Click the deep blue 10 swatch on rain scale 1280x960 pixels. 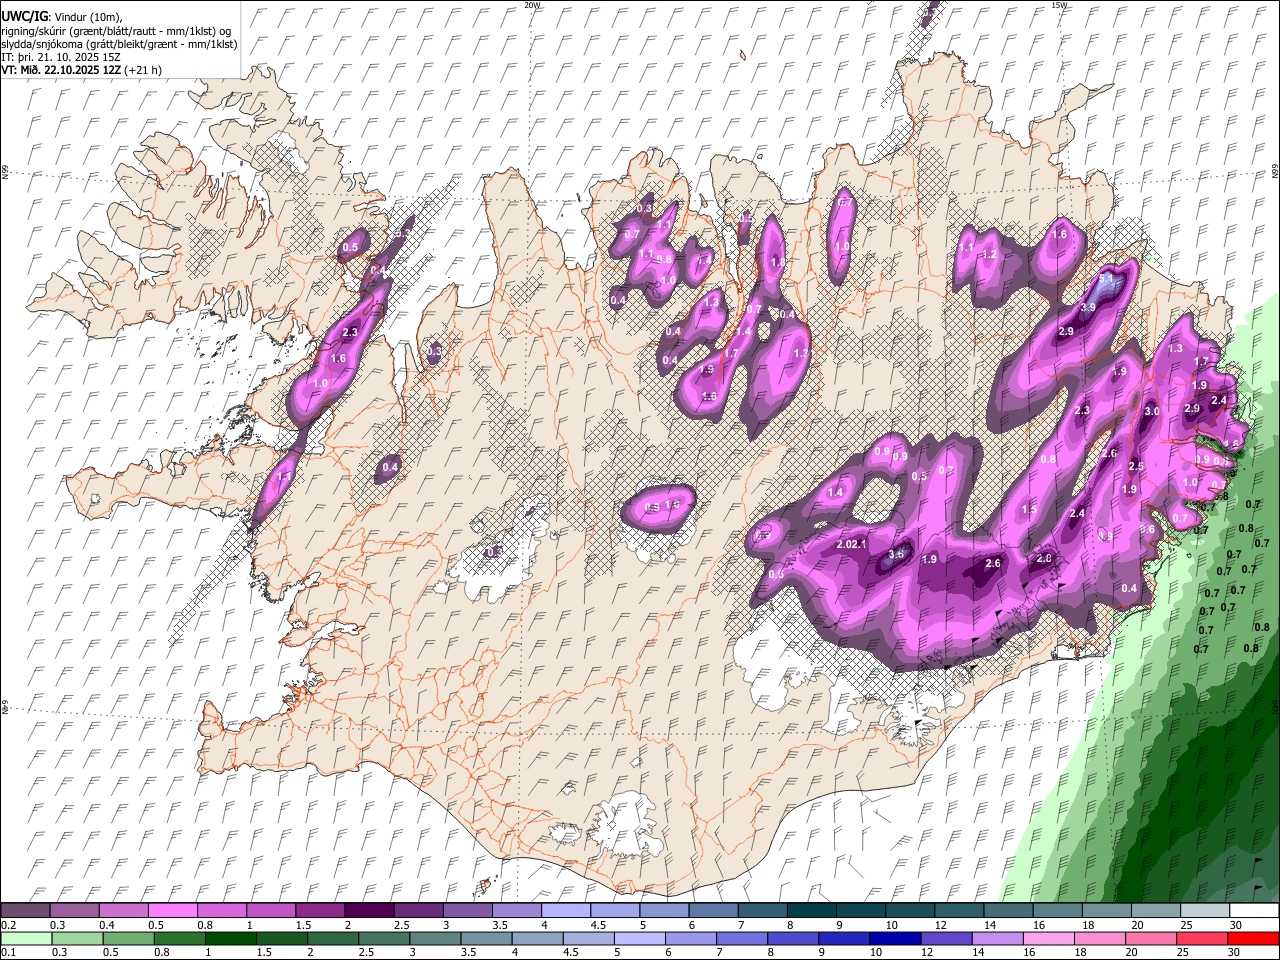click(896, 938)
